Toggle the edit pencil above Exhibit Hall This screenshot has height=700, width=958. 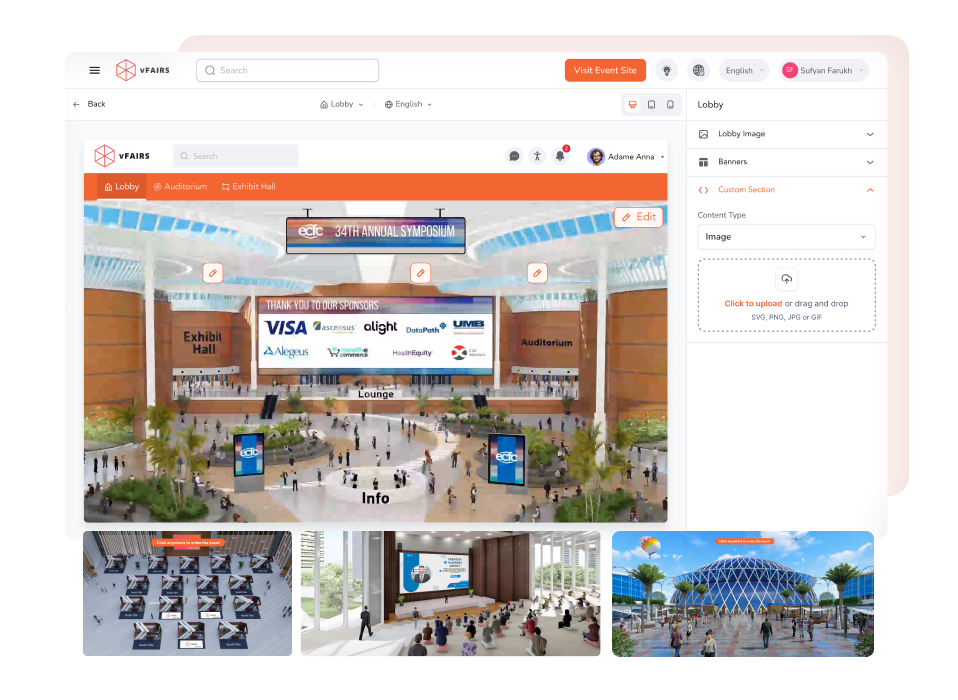tap(213, 272)
